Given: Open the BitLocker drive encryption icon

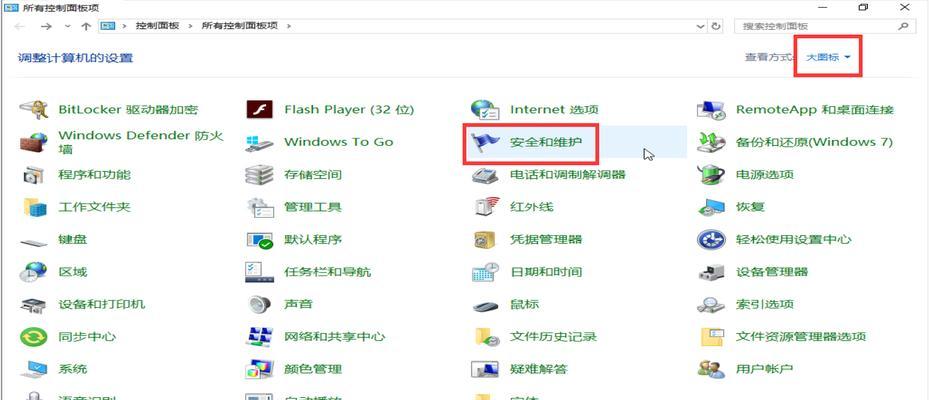Looking at the screenshot, I should coord(34,110).
